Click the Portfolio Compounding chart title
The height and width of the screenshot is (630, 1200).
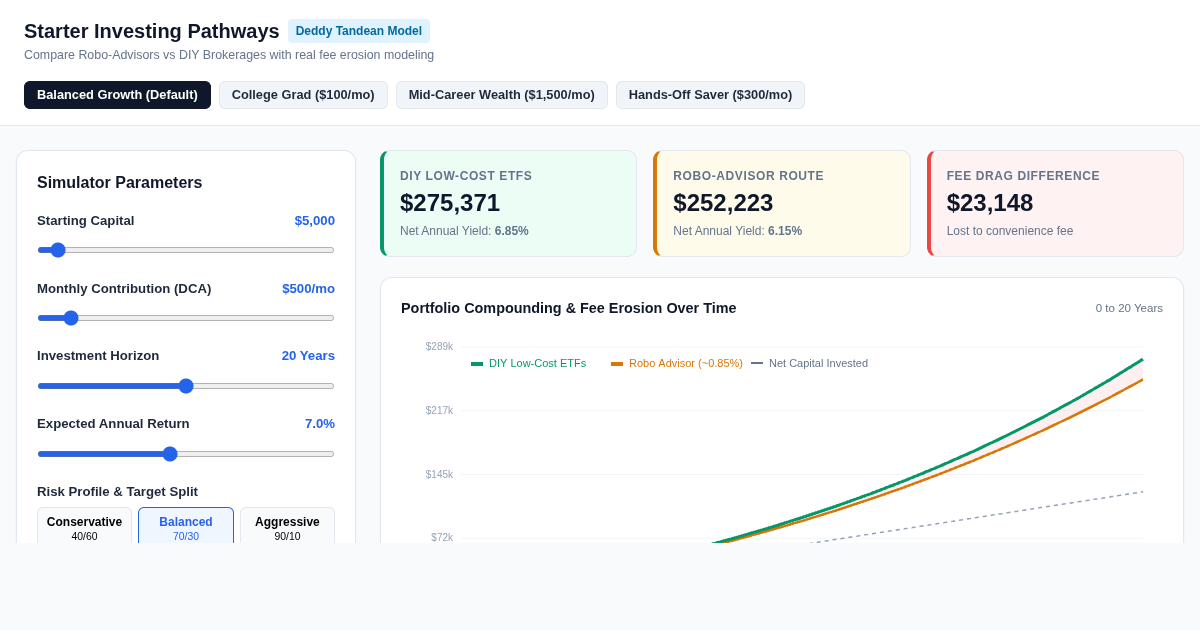point(569,308)
